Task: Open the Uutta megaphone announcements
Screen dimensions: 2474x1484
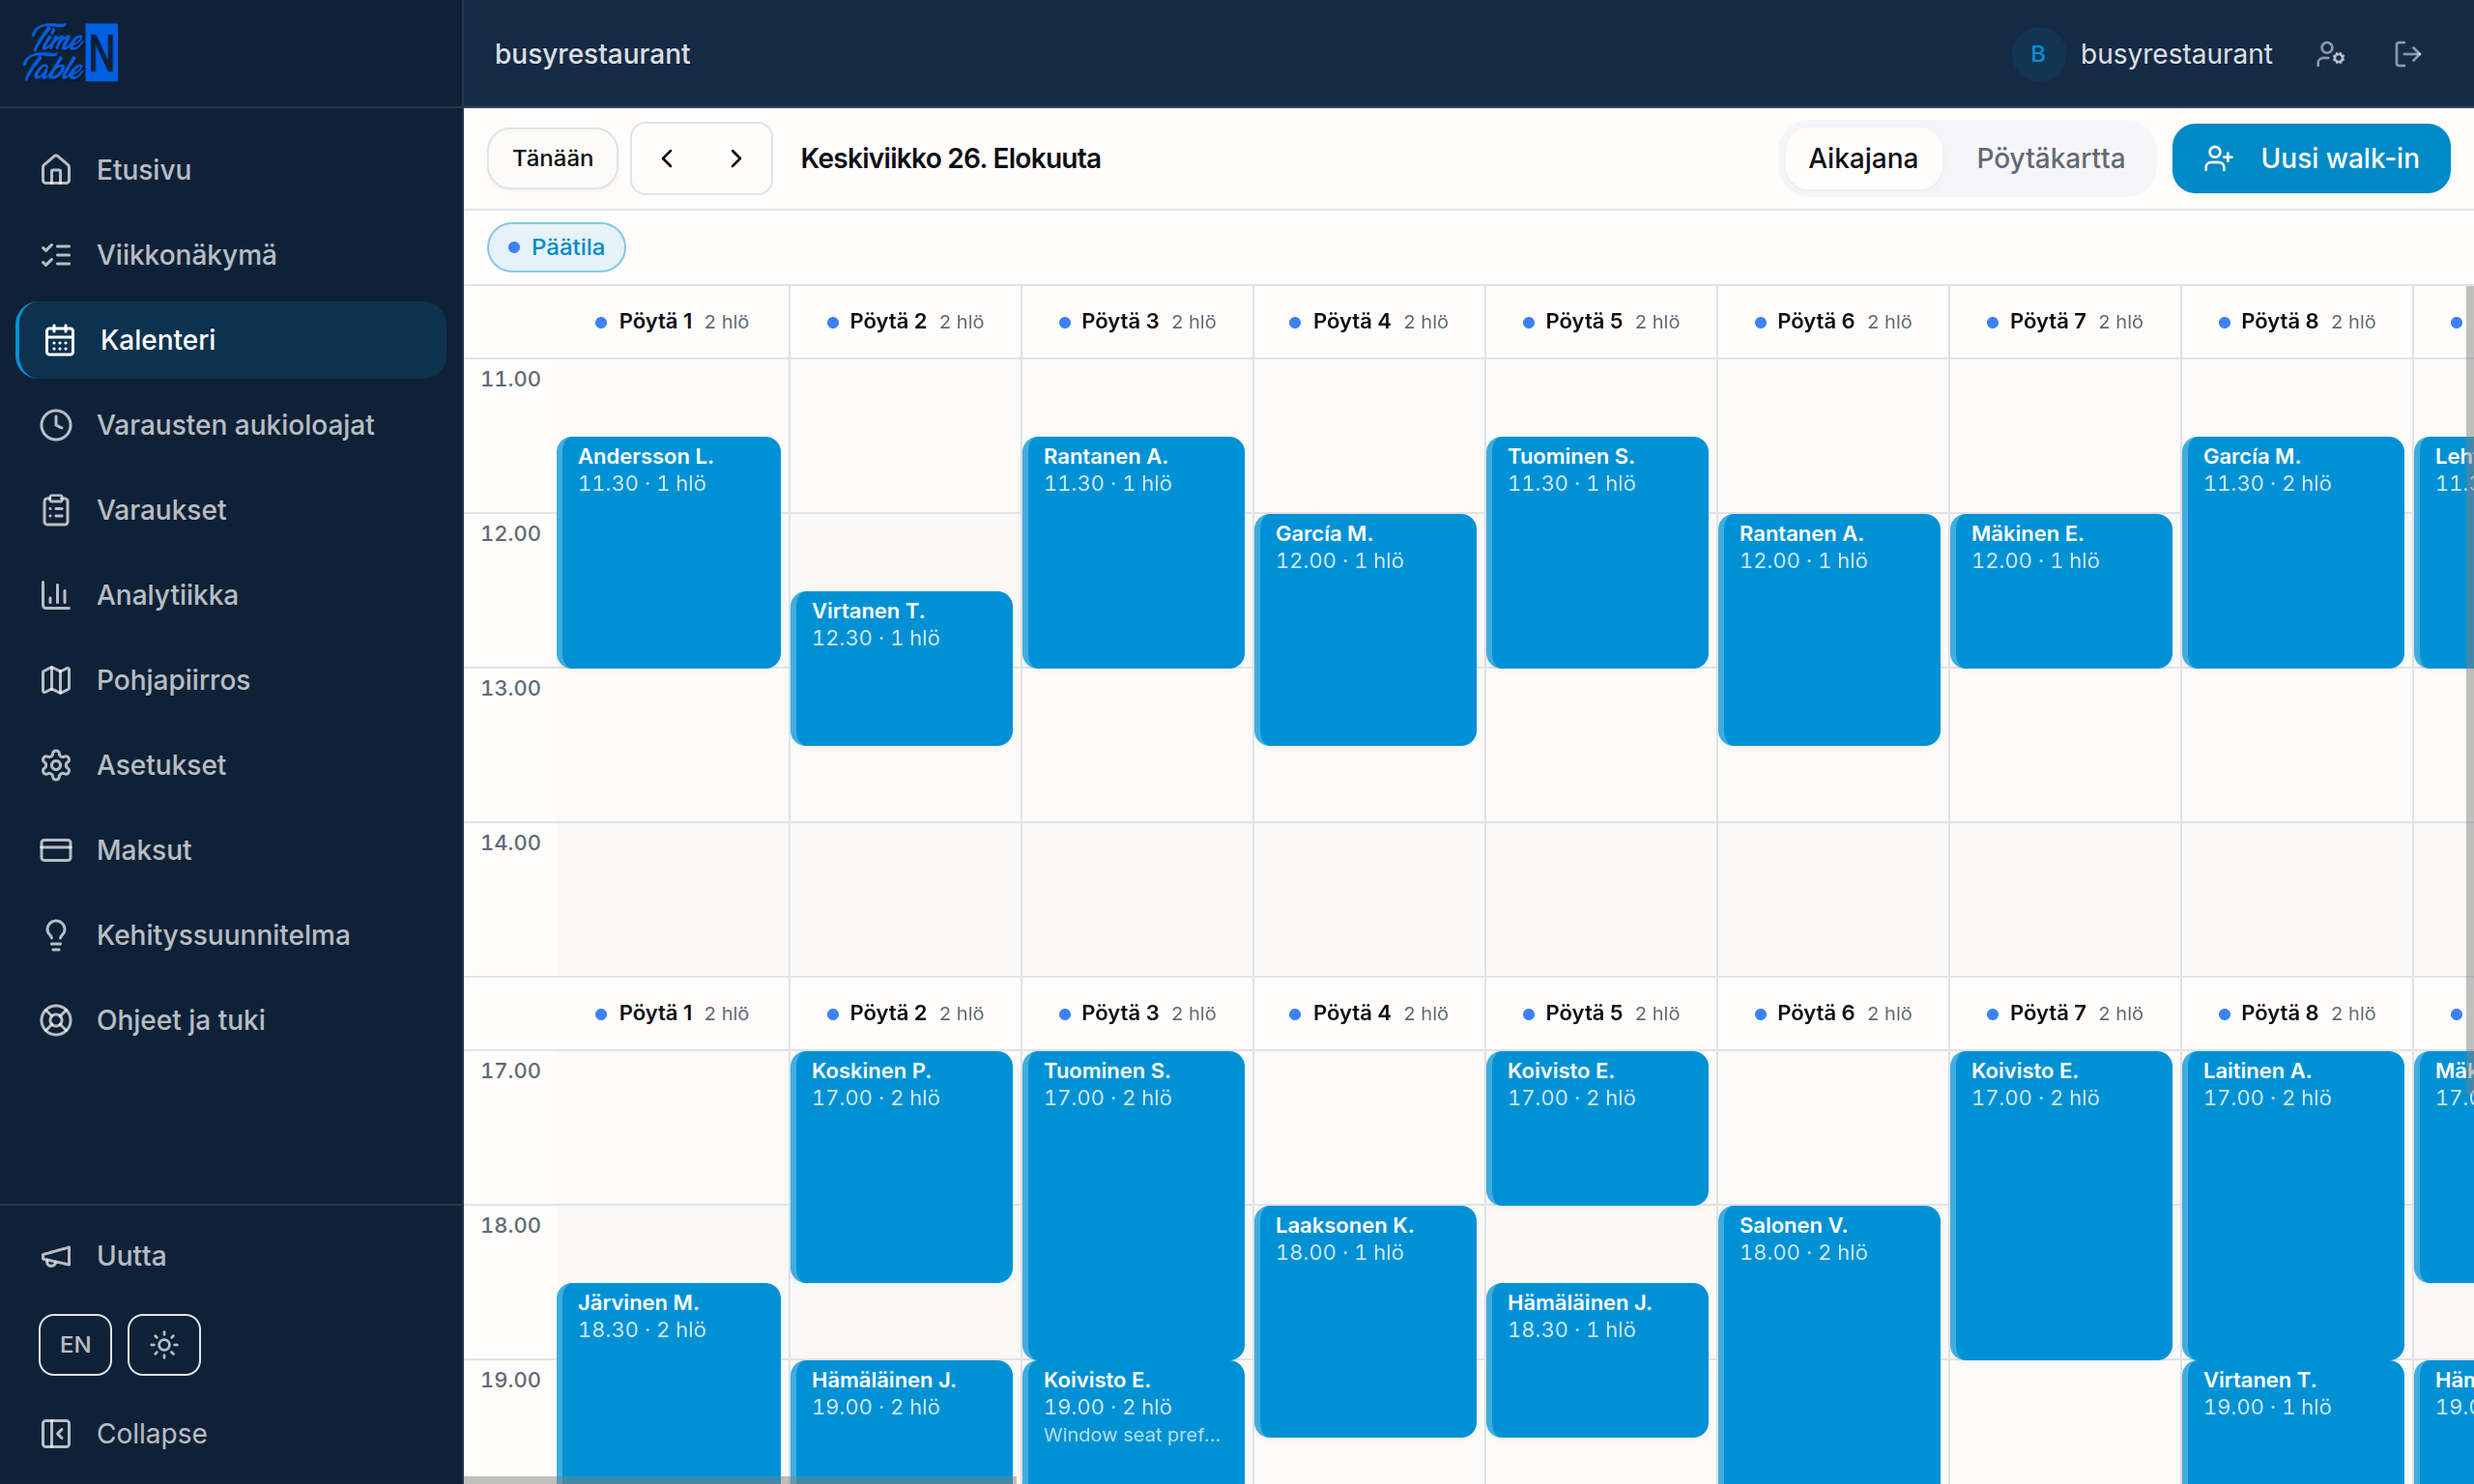Action: [x=231, y=1256]
